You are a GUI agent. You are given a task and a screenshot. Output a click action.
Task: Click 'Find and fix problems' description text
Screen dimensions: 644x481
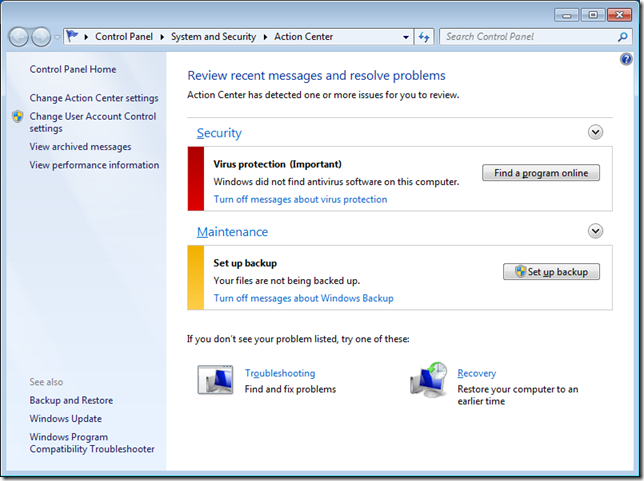[x=290, y=389]
